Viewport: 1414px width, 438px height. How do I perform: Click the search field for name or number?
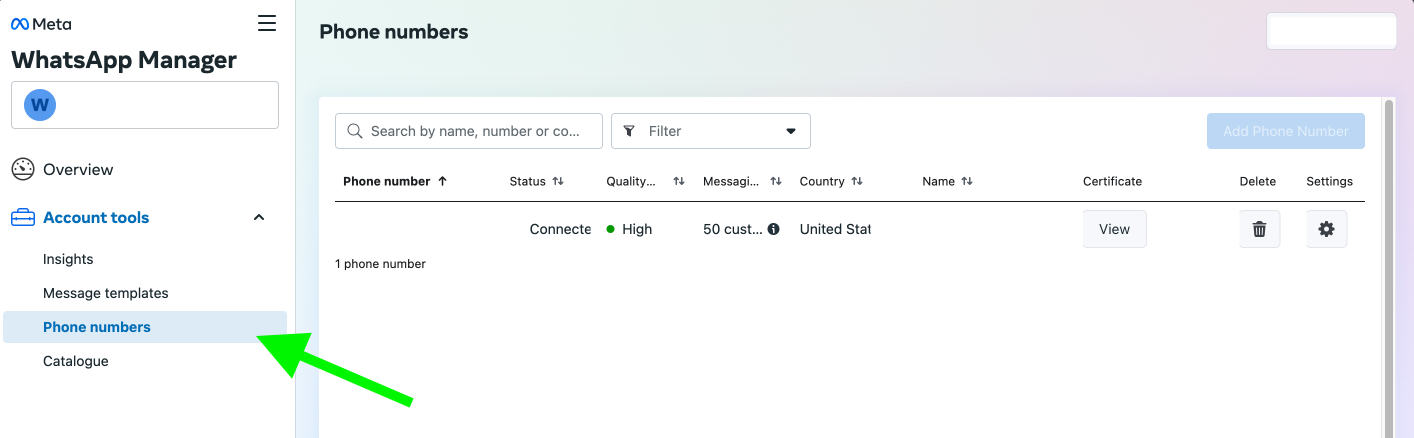(x=469, y=131)
